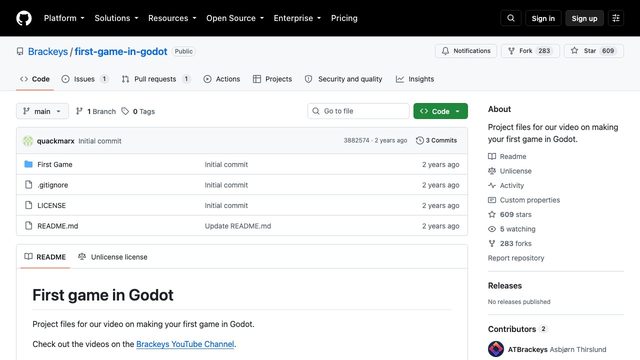This screenshot has width=640, height=360.
Task: Click the Readme book icon in About
Action: 492,156
